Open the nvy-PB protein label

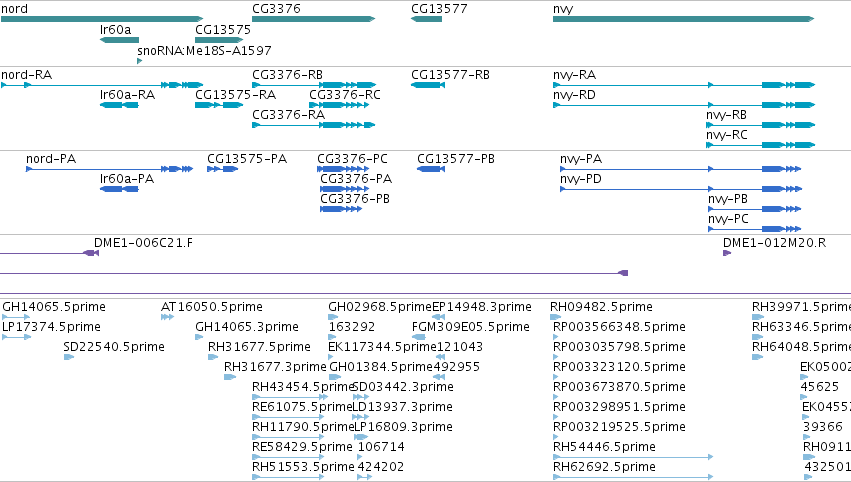[728, 199]
